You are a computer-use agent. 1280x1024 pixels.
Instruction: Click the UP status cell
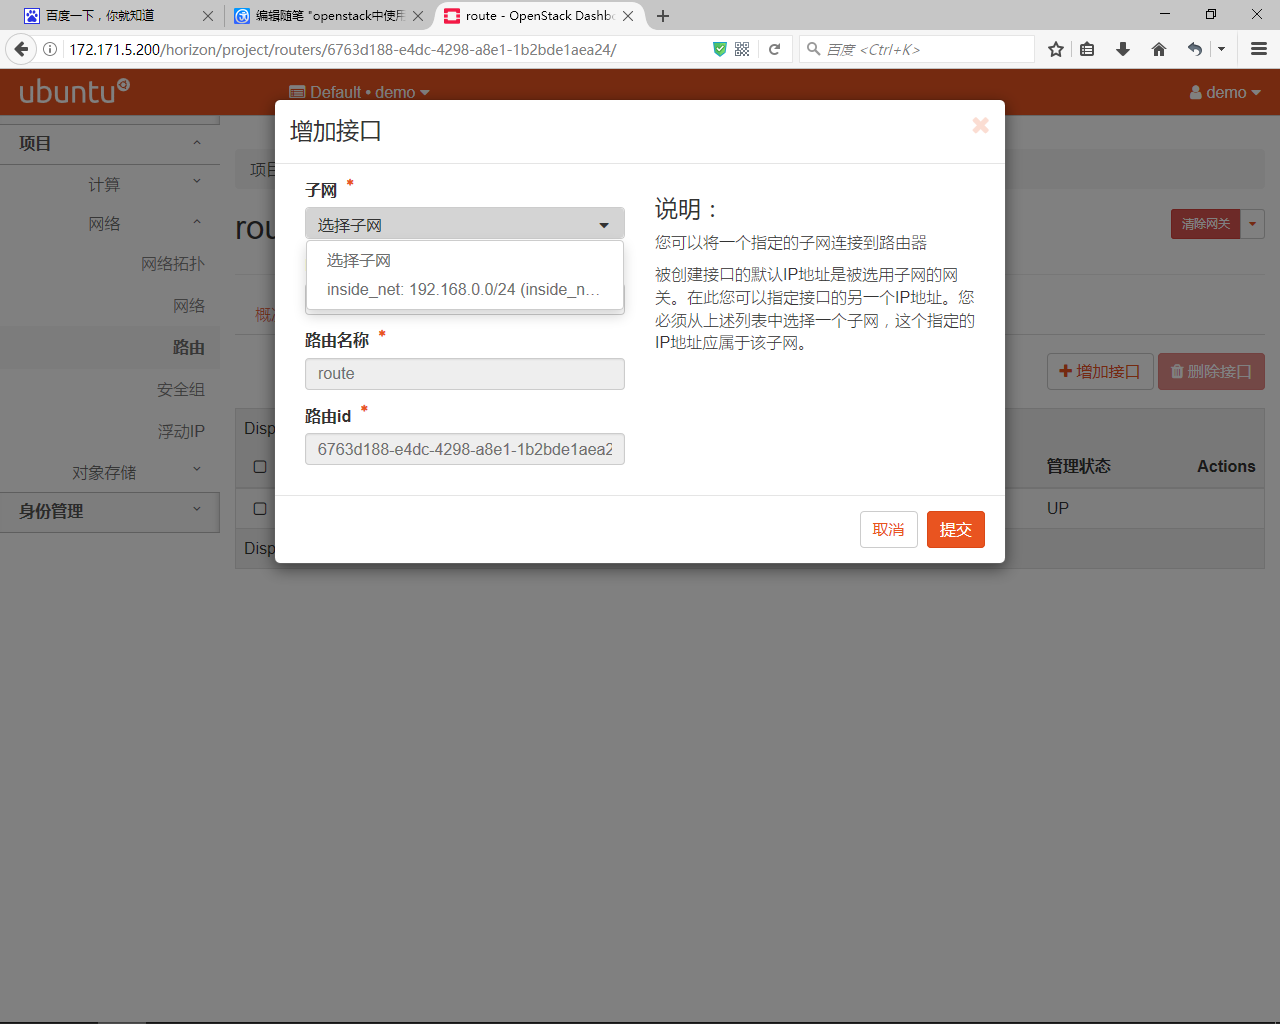(x=1058, y=508)
